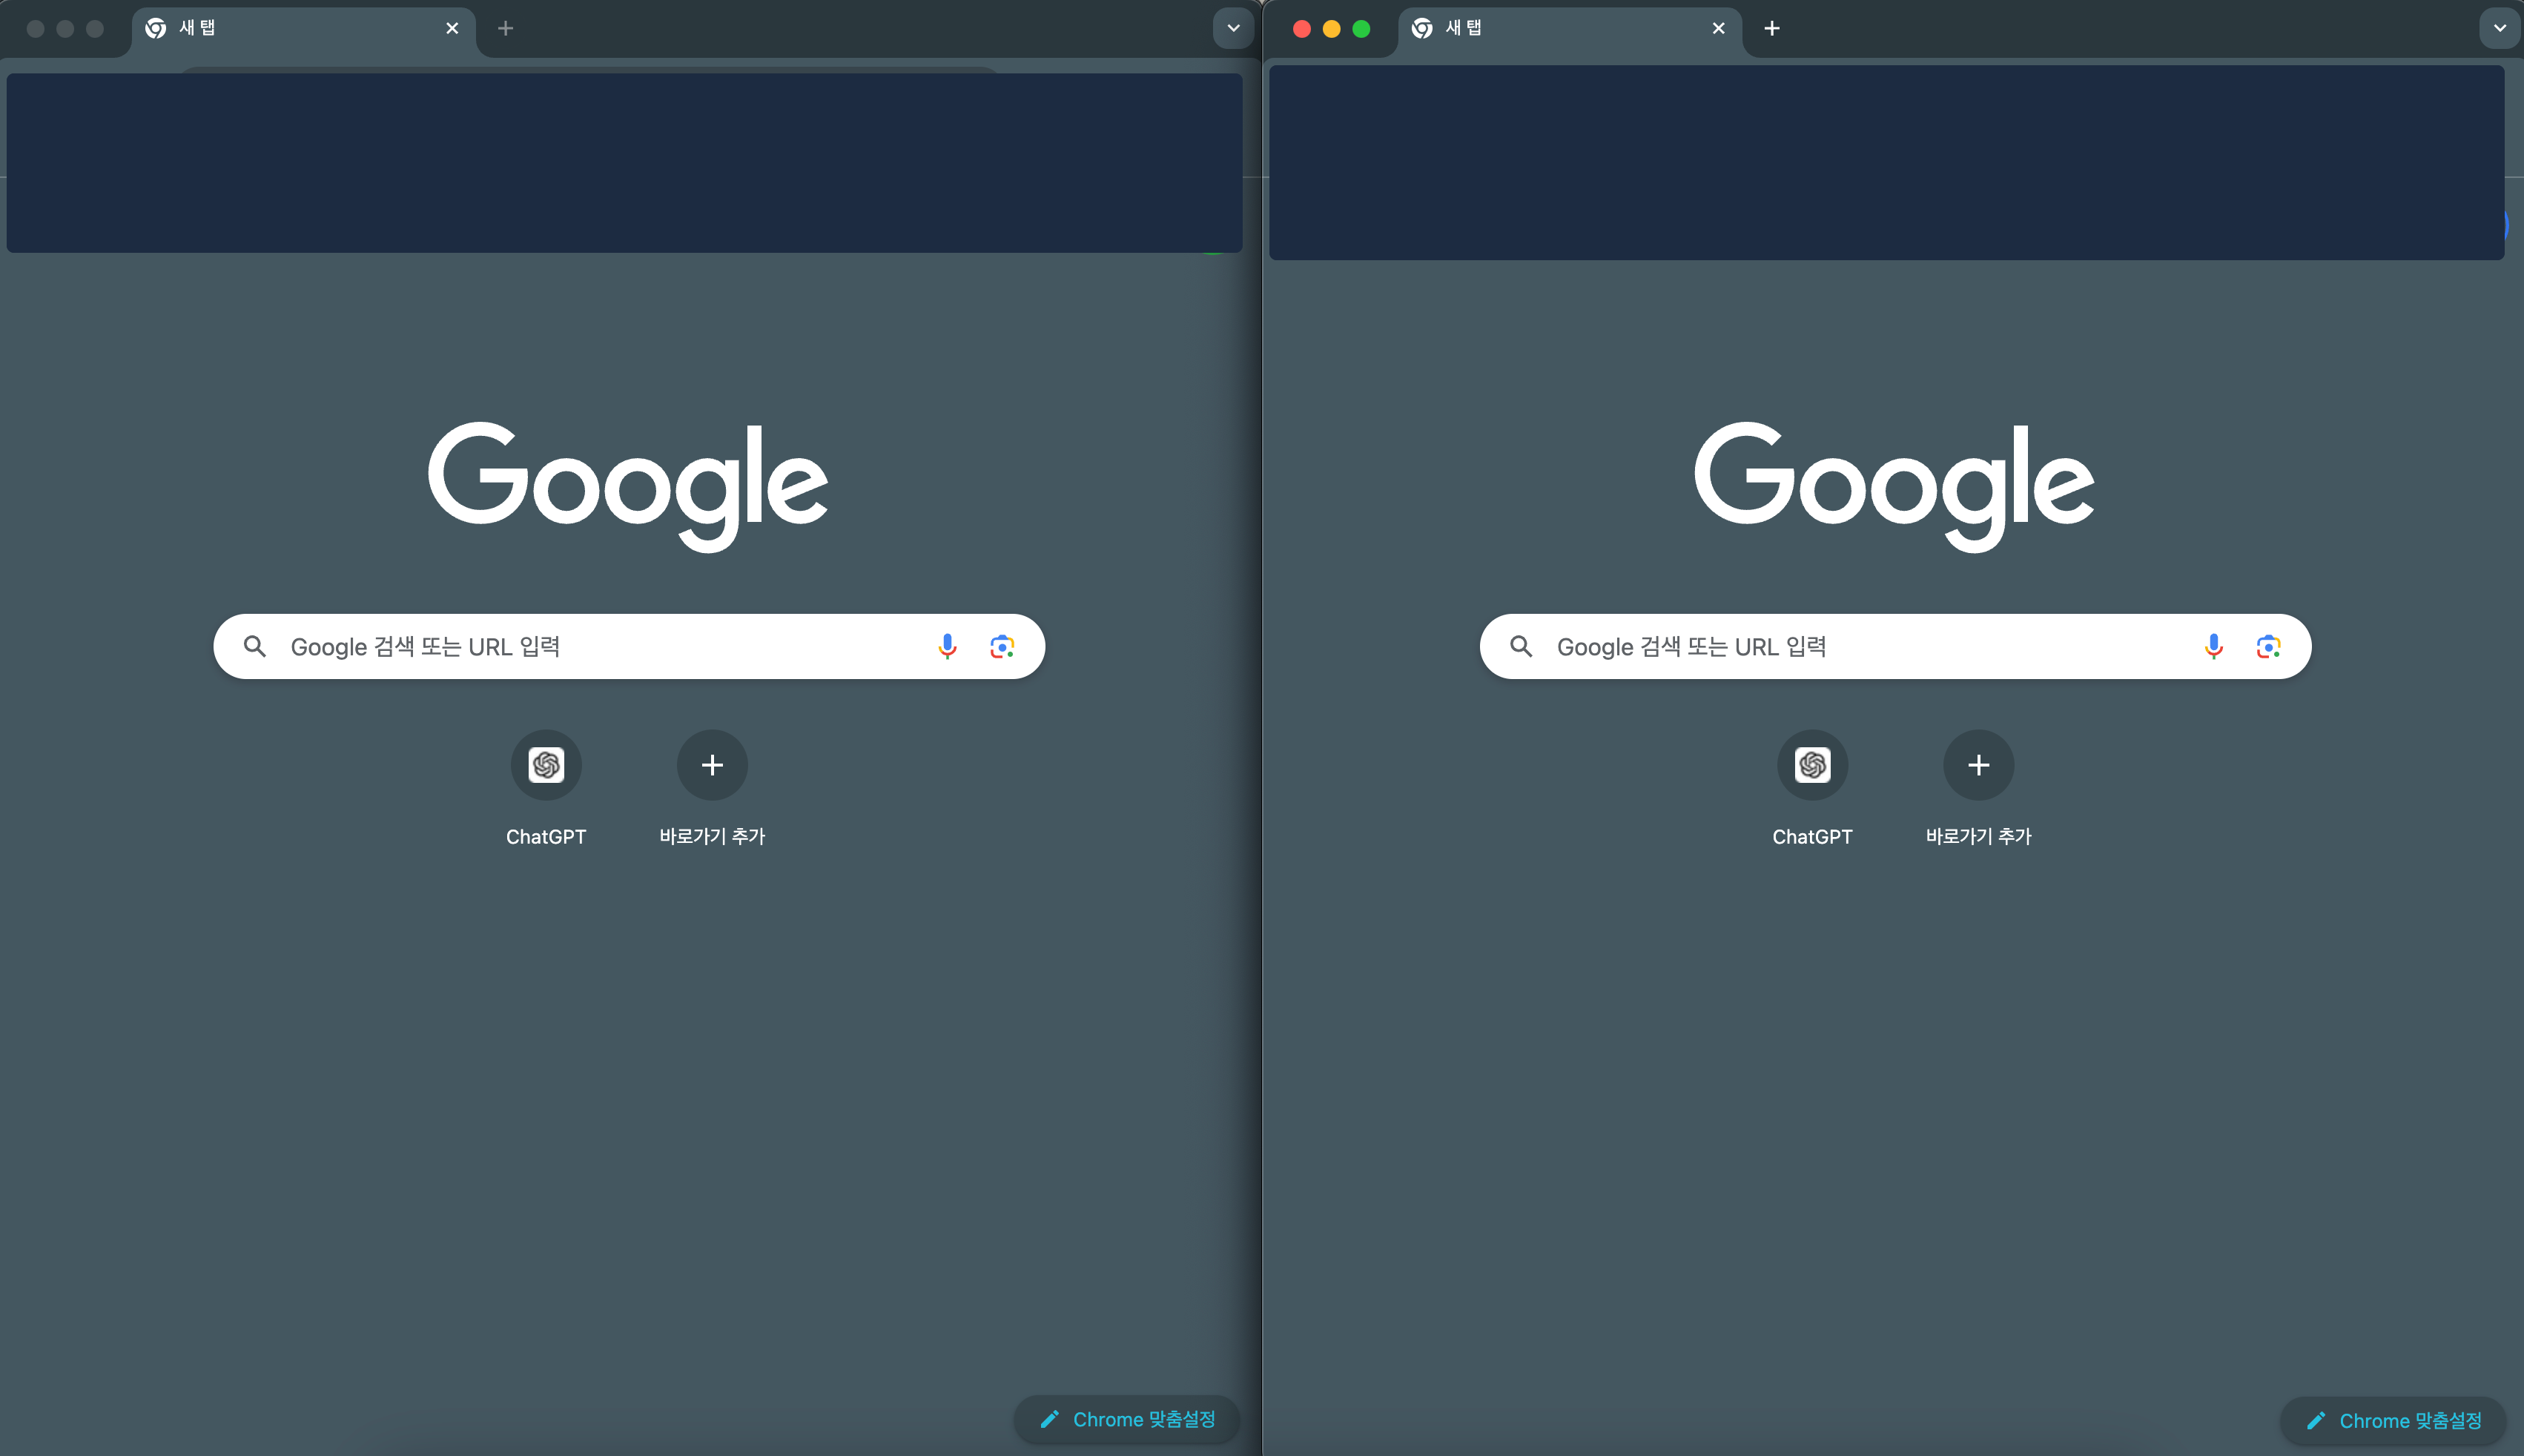Open tab search dropdown in left window
The width and height of the screenshot is (2524, 1456).
tap(1233, 28)
